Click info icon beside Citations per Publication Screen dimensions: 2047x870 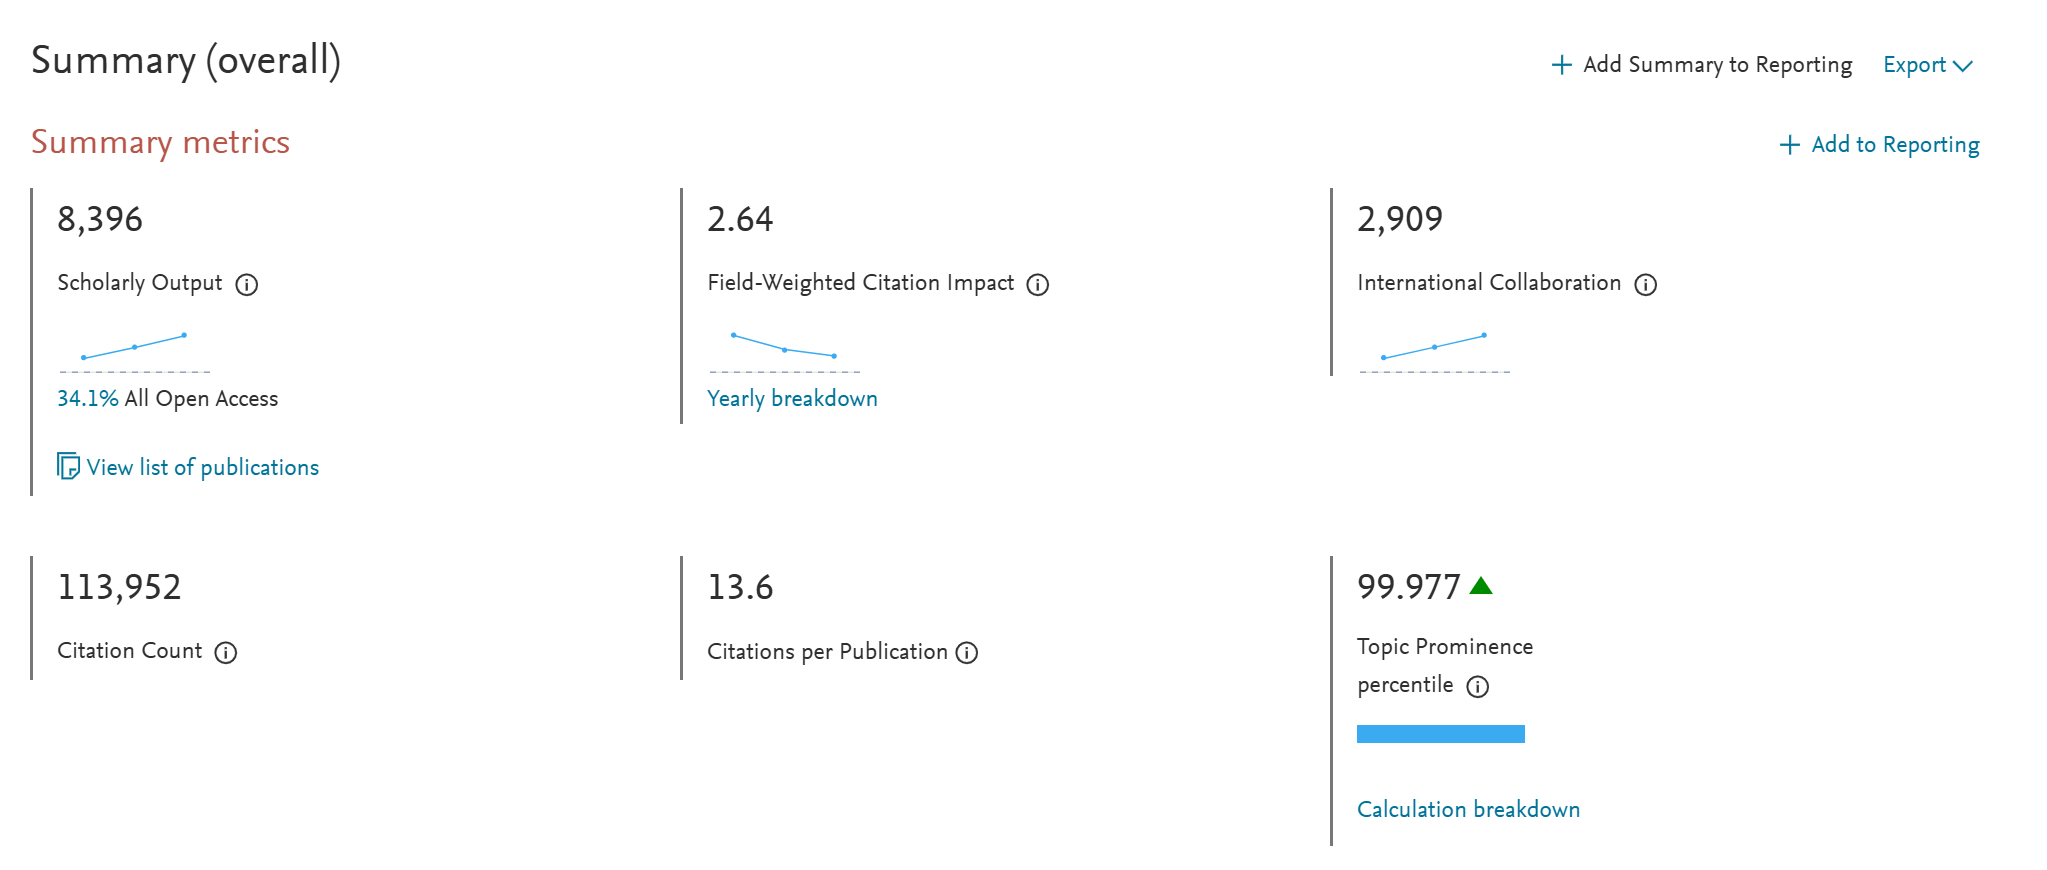[x=967, y=653]
